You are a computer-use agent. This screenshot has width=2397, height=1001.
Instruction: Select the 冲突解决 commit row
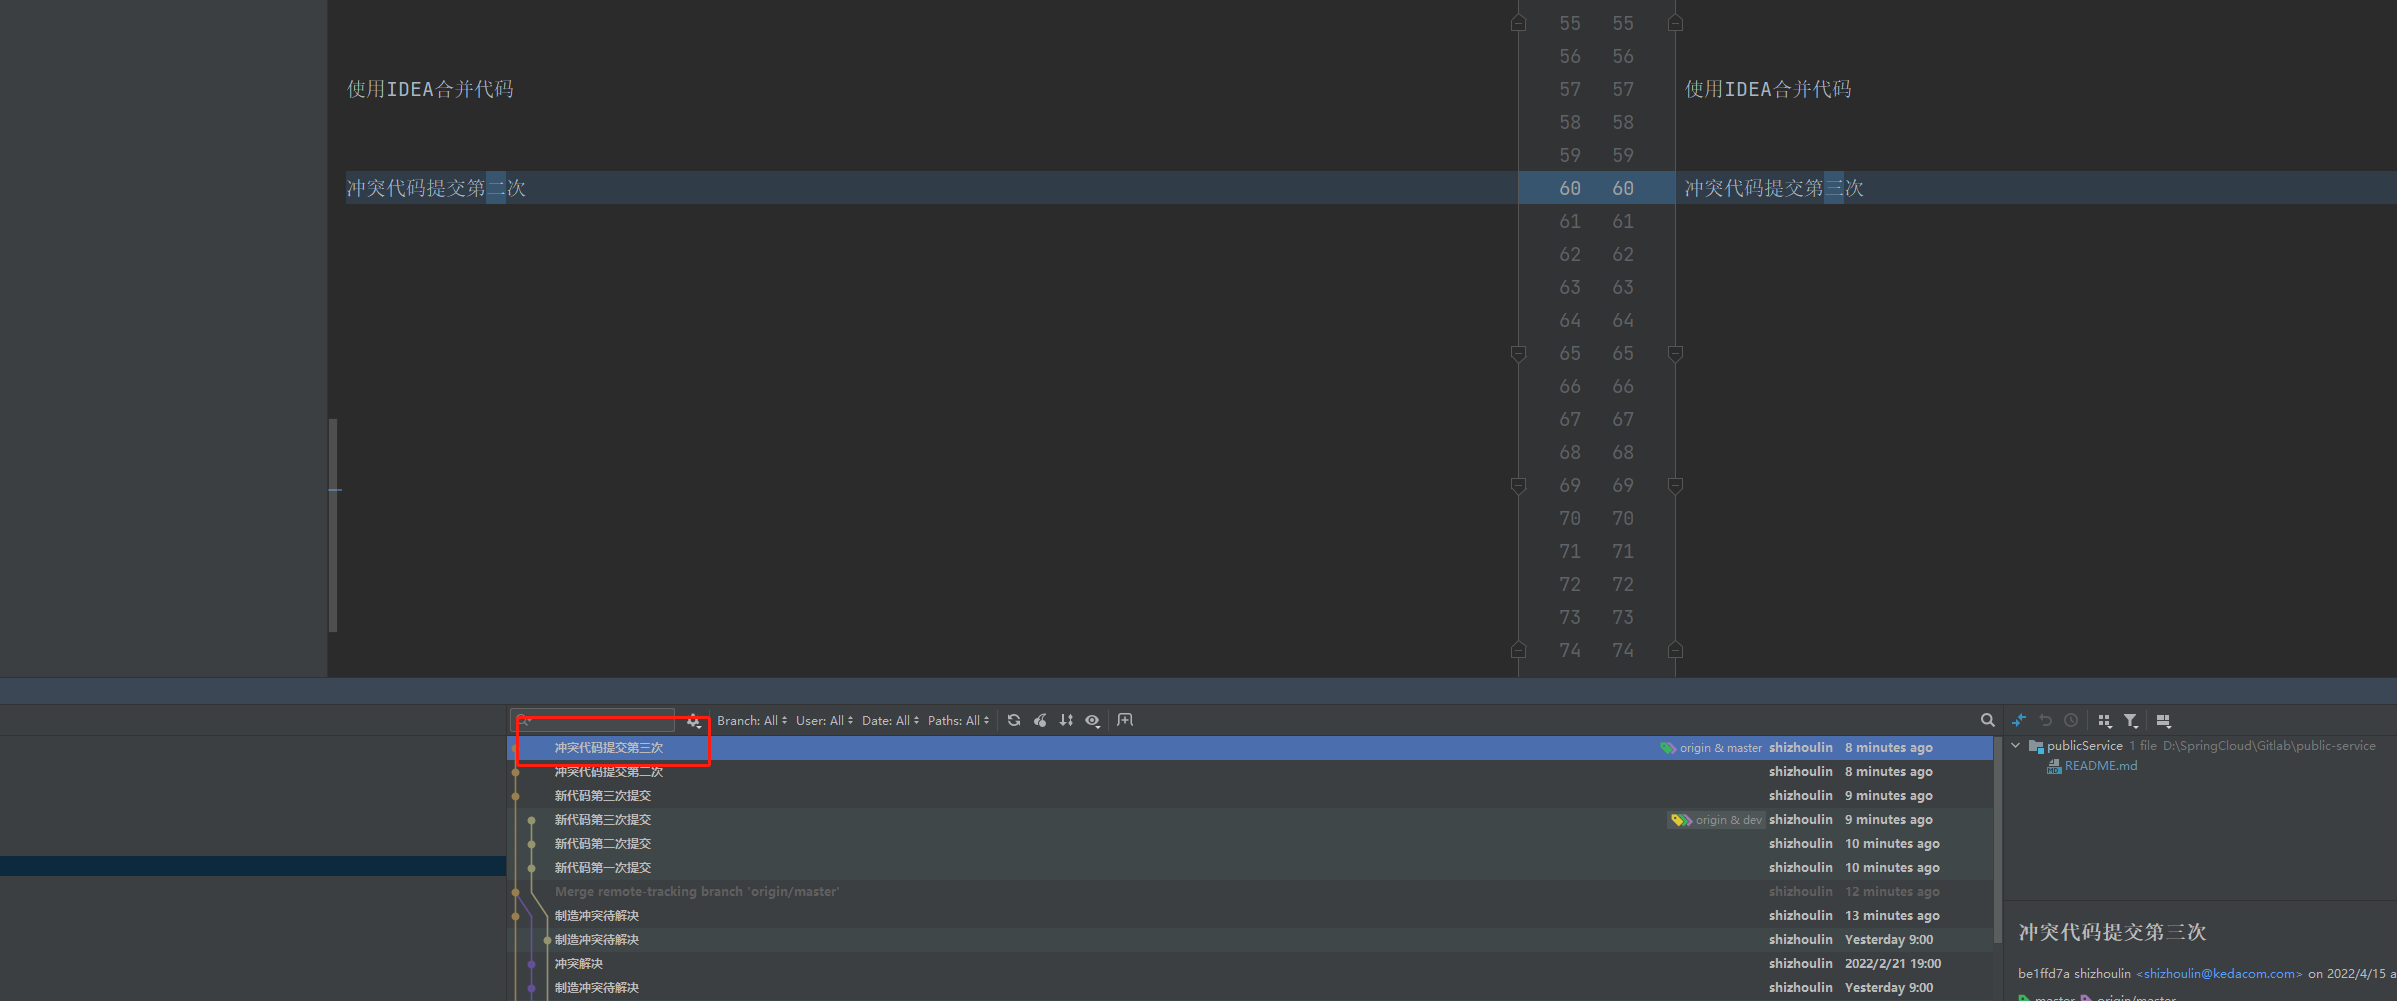click(1250, 964)
